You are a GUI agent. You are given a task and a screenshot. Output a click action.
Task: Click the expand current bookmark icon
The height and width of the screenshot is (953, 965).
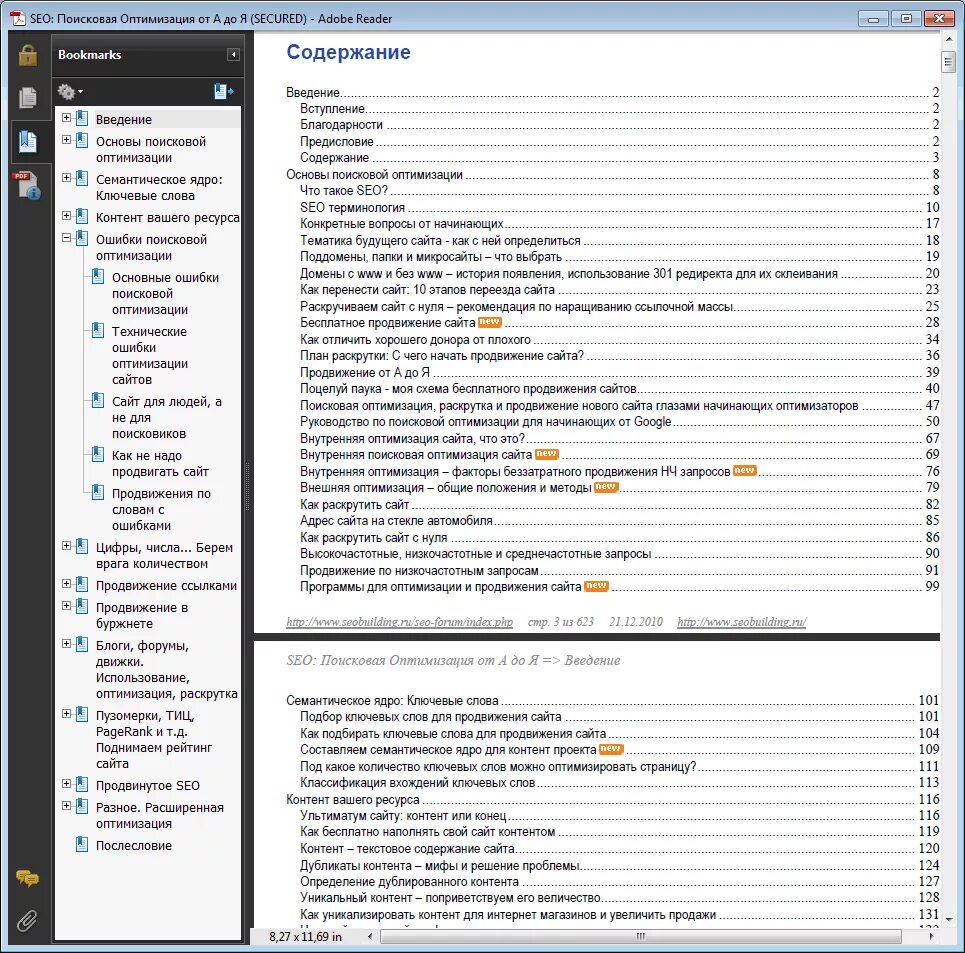[x=223, y=92]
